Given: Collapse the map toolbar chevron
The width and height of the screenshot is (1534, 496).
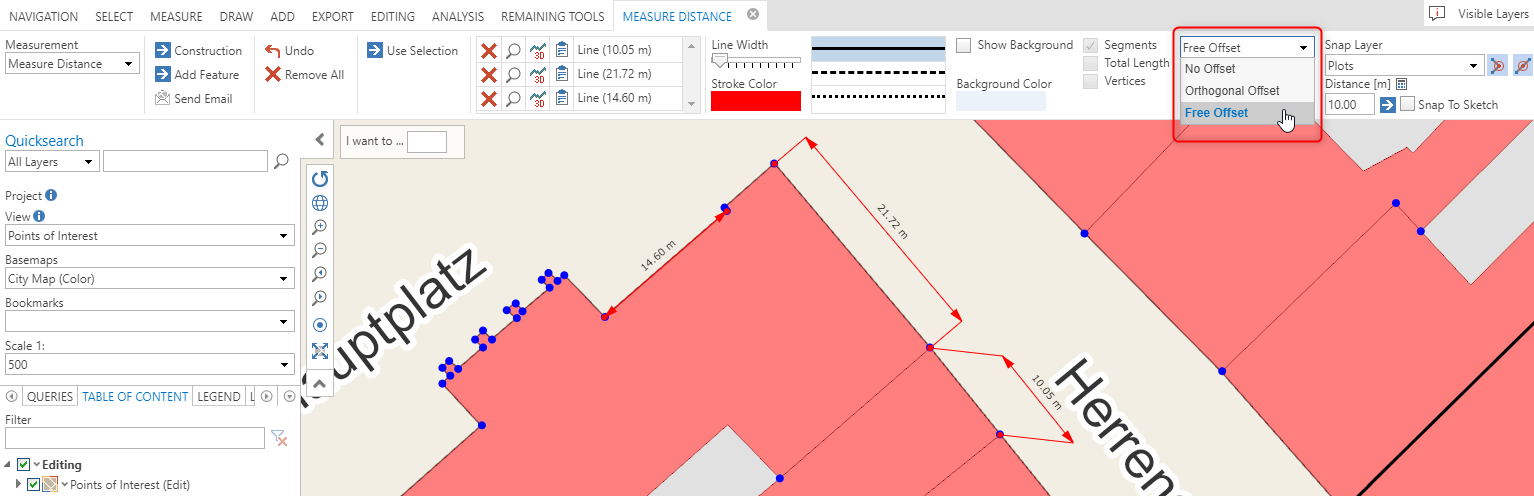Looking at the screenshot, I should point(320,382).
